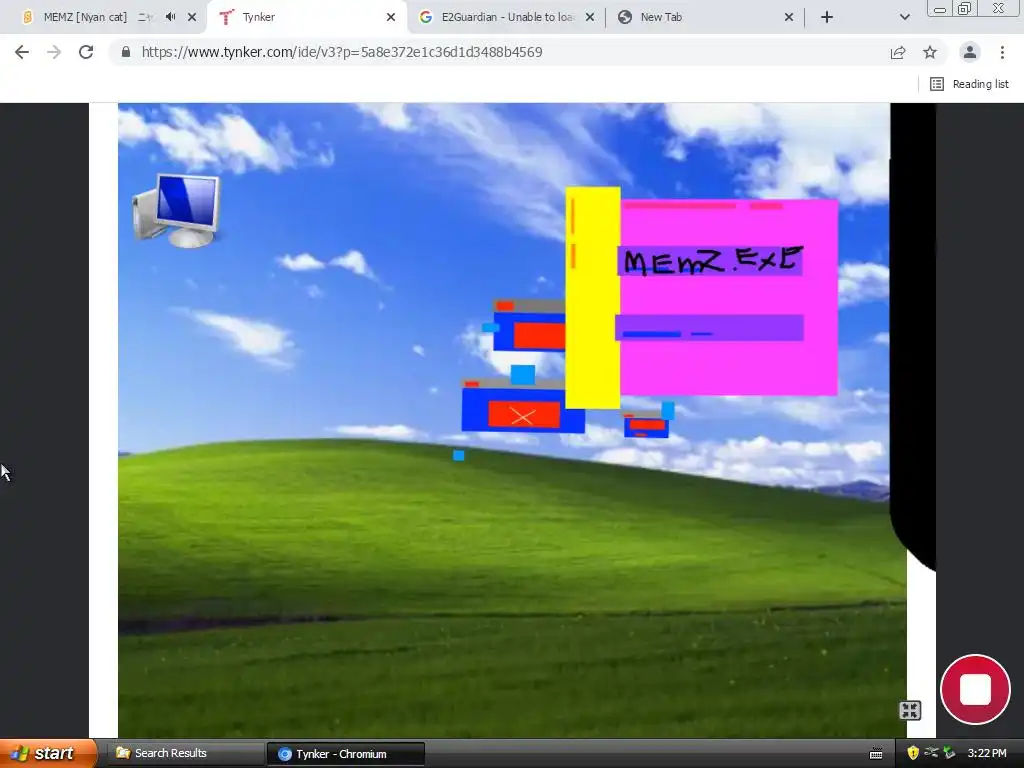Reload the Tynker page
Viewport: 1024px width, 768px height.
point(86,52)
